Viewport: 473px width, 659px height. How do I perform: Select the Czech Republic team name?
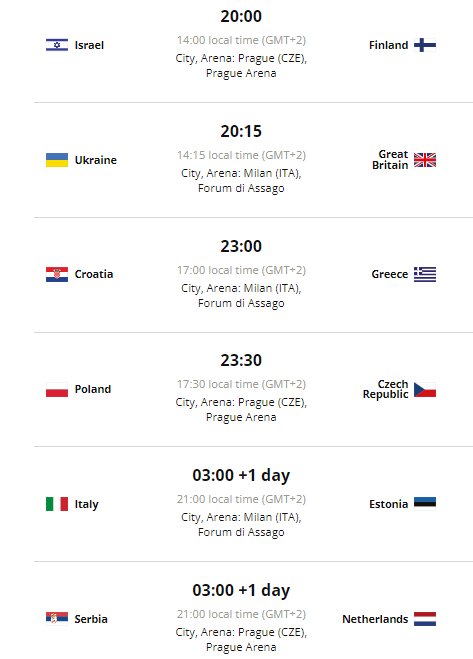point(386,389)
